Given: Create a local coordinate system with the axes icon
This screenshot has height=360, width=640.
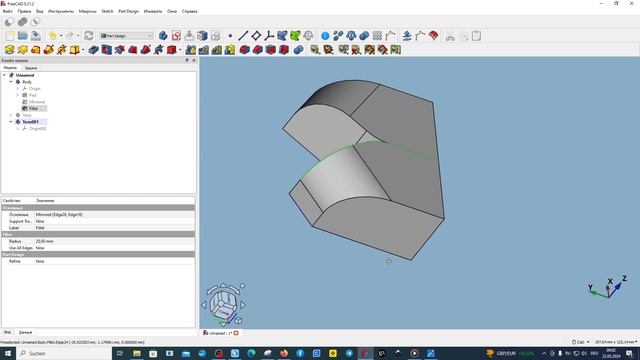Looking at the screenshot, I should (x=269, y=36).
